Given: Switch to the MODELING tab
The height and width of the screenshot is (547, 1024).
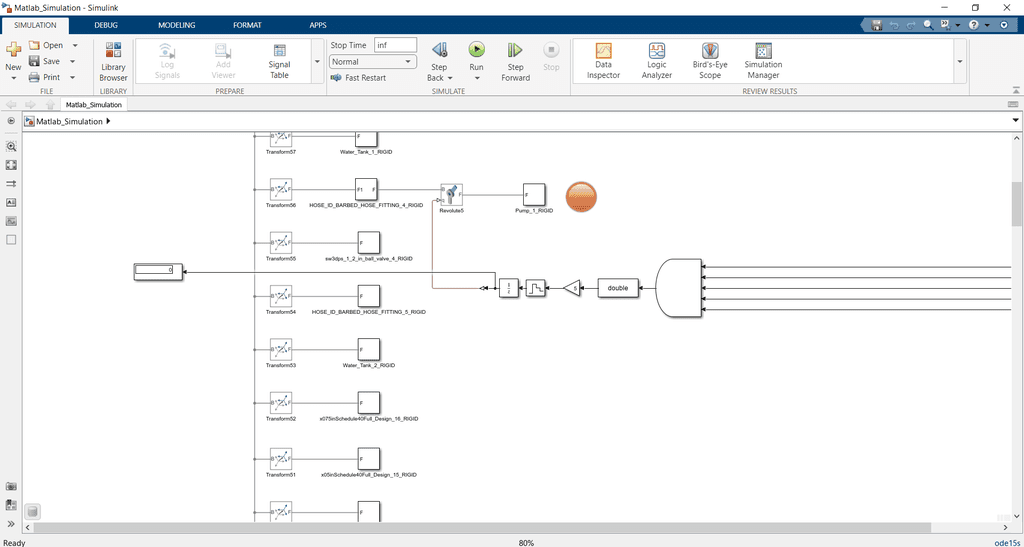Looking at the screenshot, I should coord(176,25).
